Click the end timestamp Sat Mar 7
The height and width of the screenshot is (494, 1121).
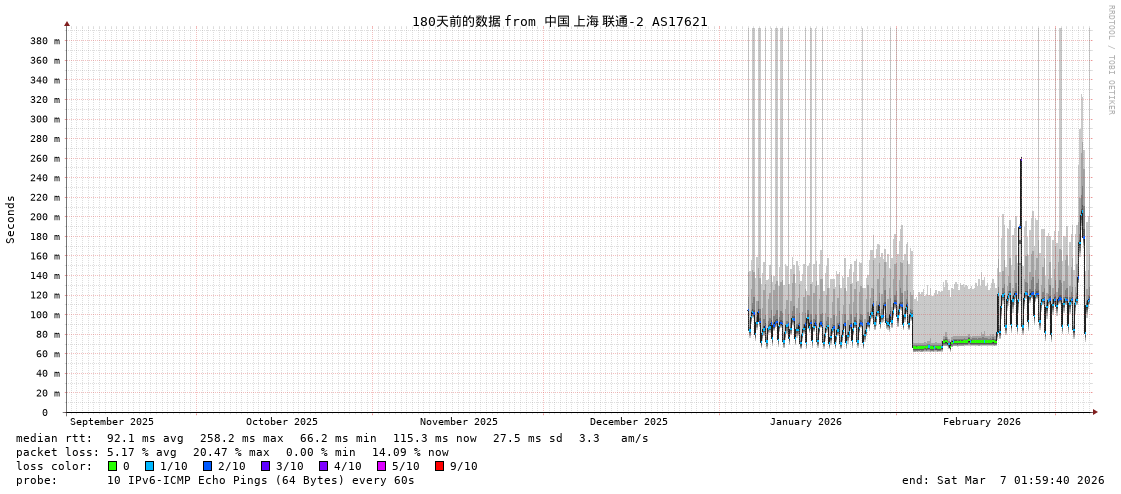(x=1002, y=480)
